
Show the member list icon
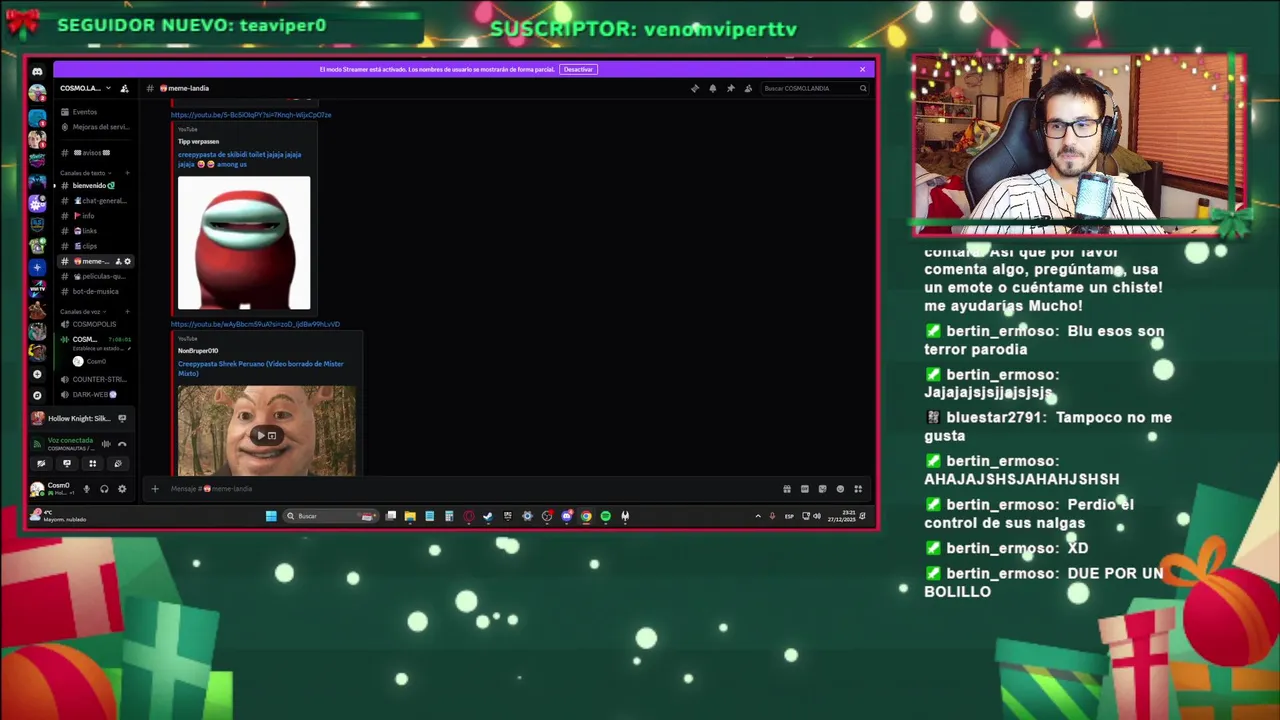[x=748, y=88]
